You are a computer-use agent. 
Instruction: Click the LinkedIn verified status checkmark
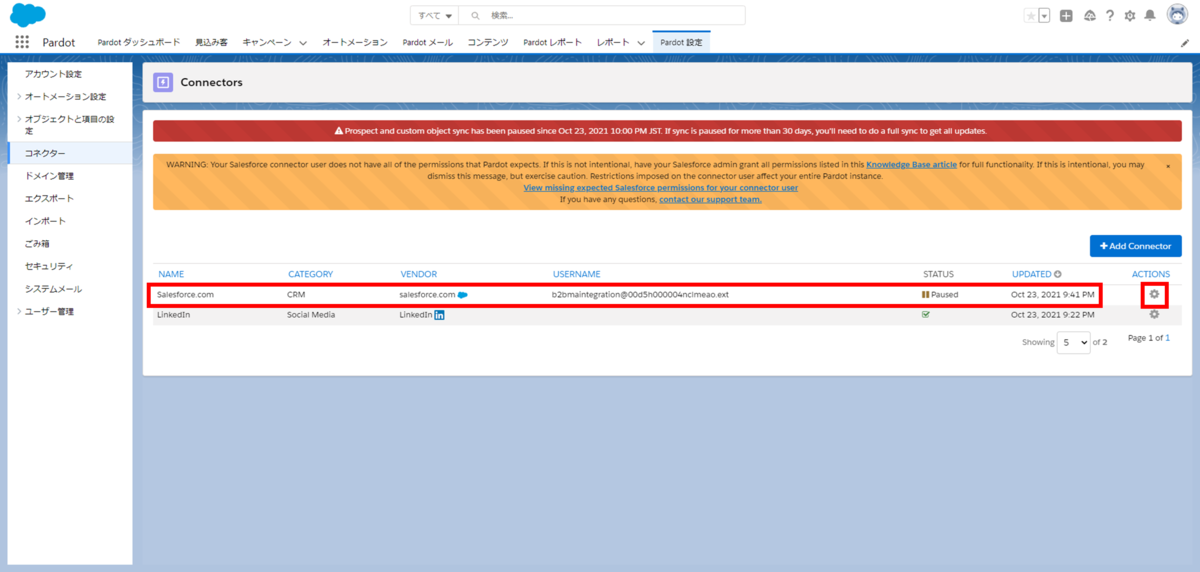(x=926, y=314)
